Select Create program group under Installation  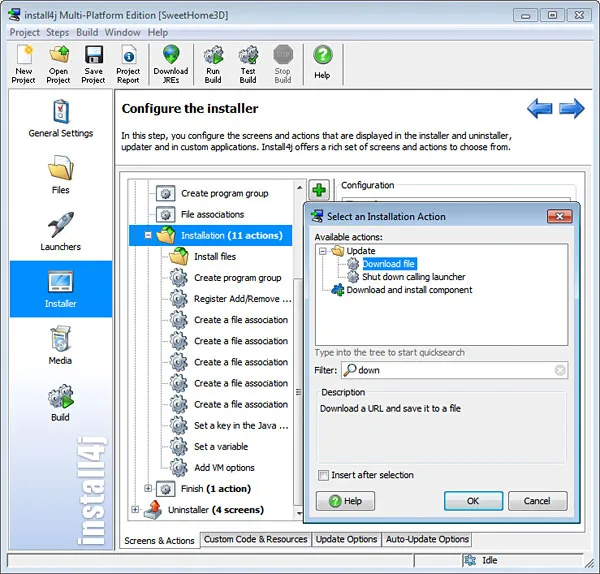tap(238, 278)
